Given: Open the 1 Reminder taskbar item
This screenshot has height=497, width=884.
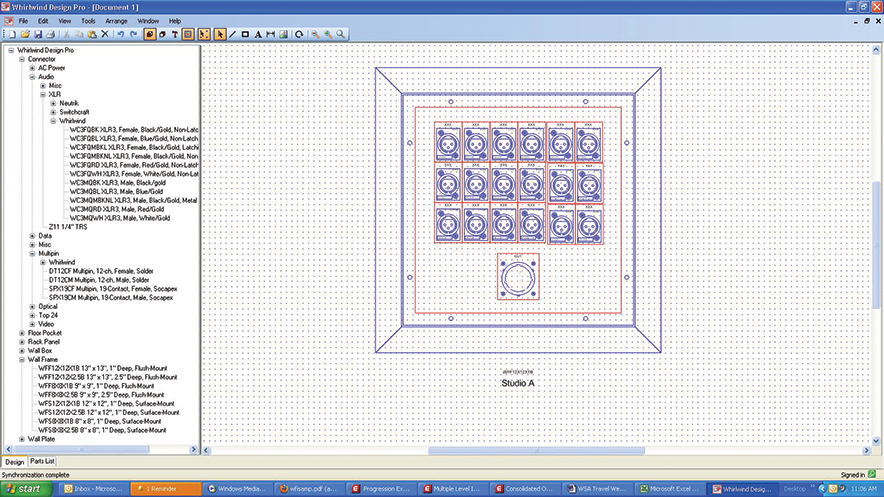Looking at the screenshot, I should [166, 489].
